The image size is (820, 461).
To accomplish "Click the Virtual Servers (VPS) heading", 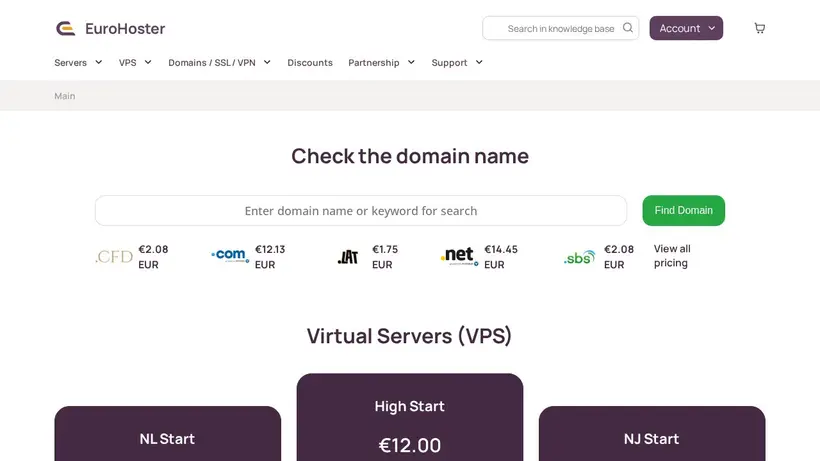I will click(x=409, y=336).
